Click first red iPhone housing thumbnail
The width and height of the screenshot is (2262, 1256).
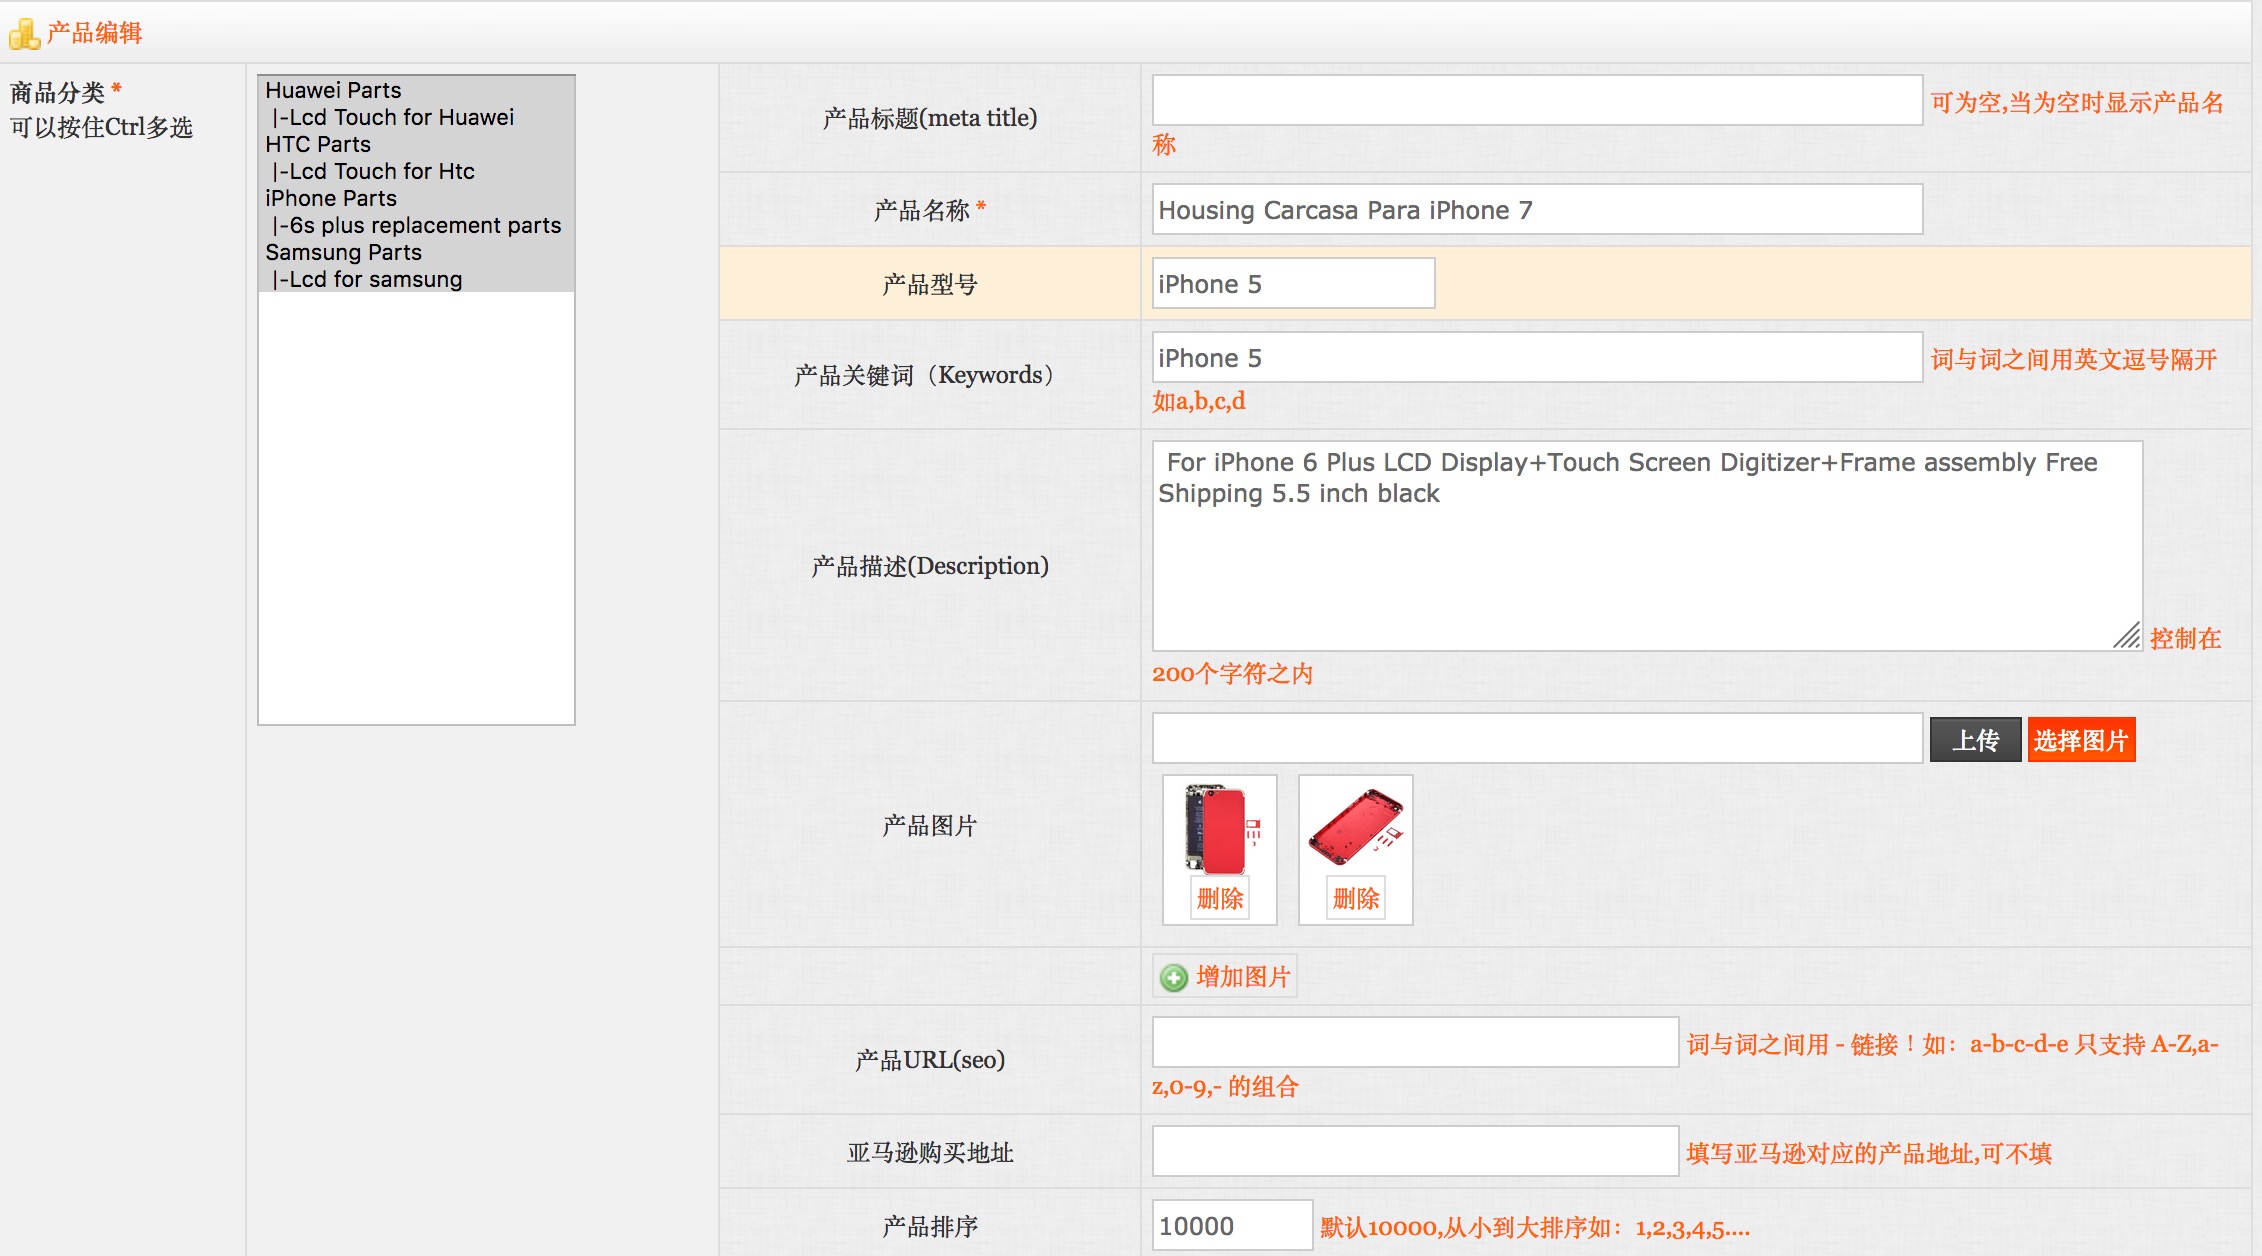pyautogui.click(x=1219, y=830)
